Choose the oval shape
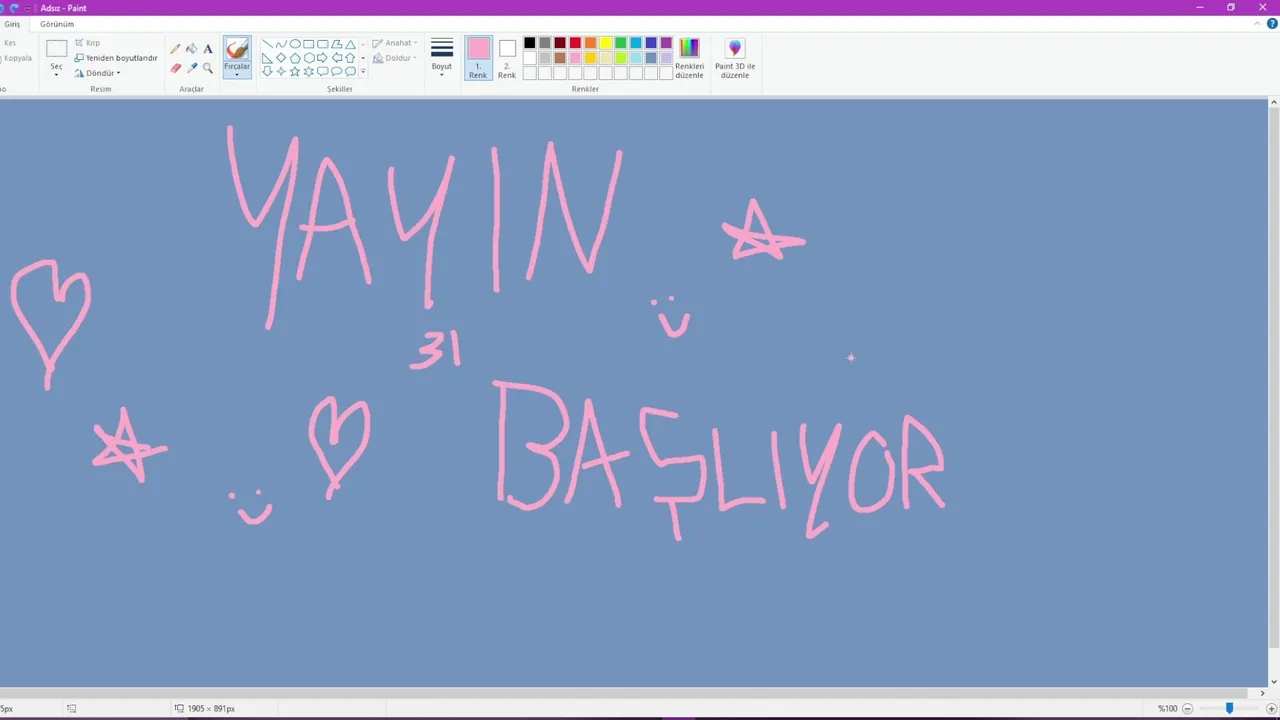1280x720 pixels. click(x=295, y=44)
